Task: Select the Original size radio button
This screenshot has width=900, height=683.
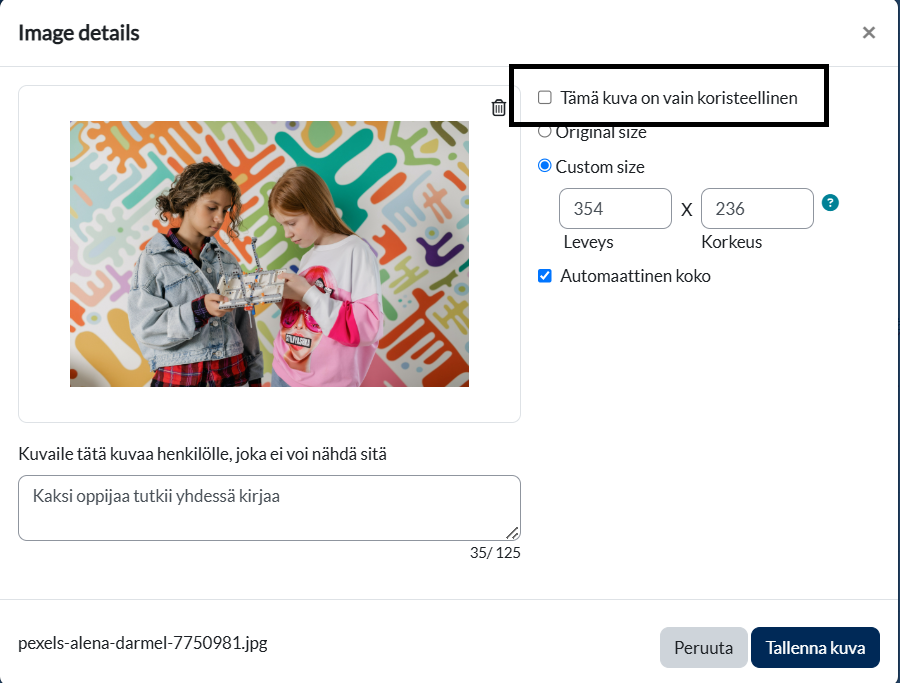Action: tap(545, 131)
